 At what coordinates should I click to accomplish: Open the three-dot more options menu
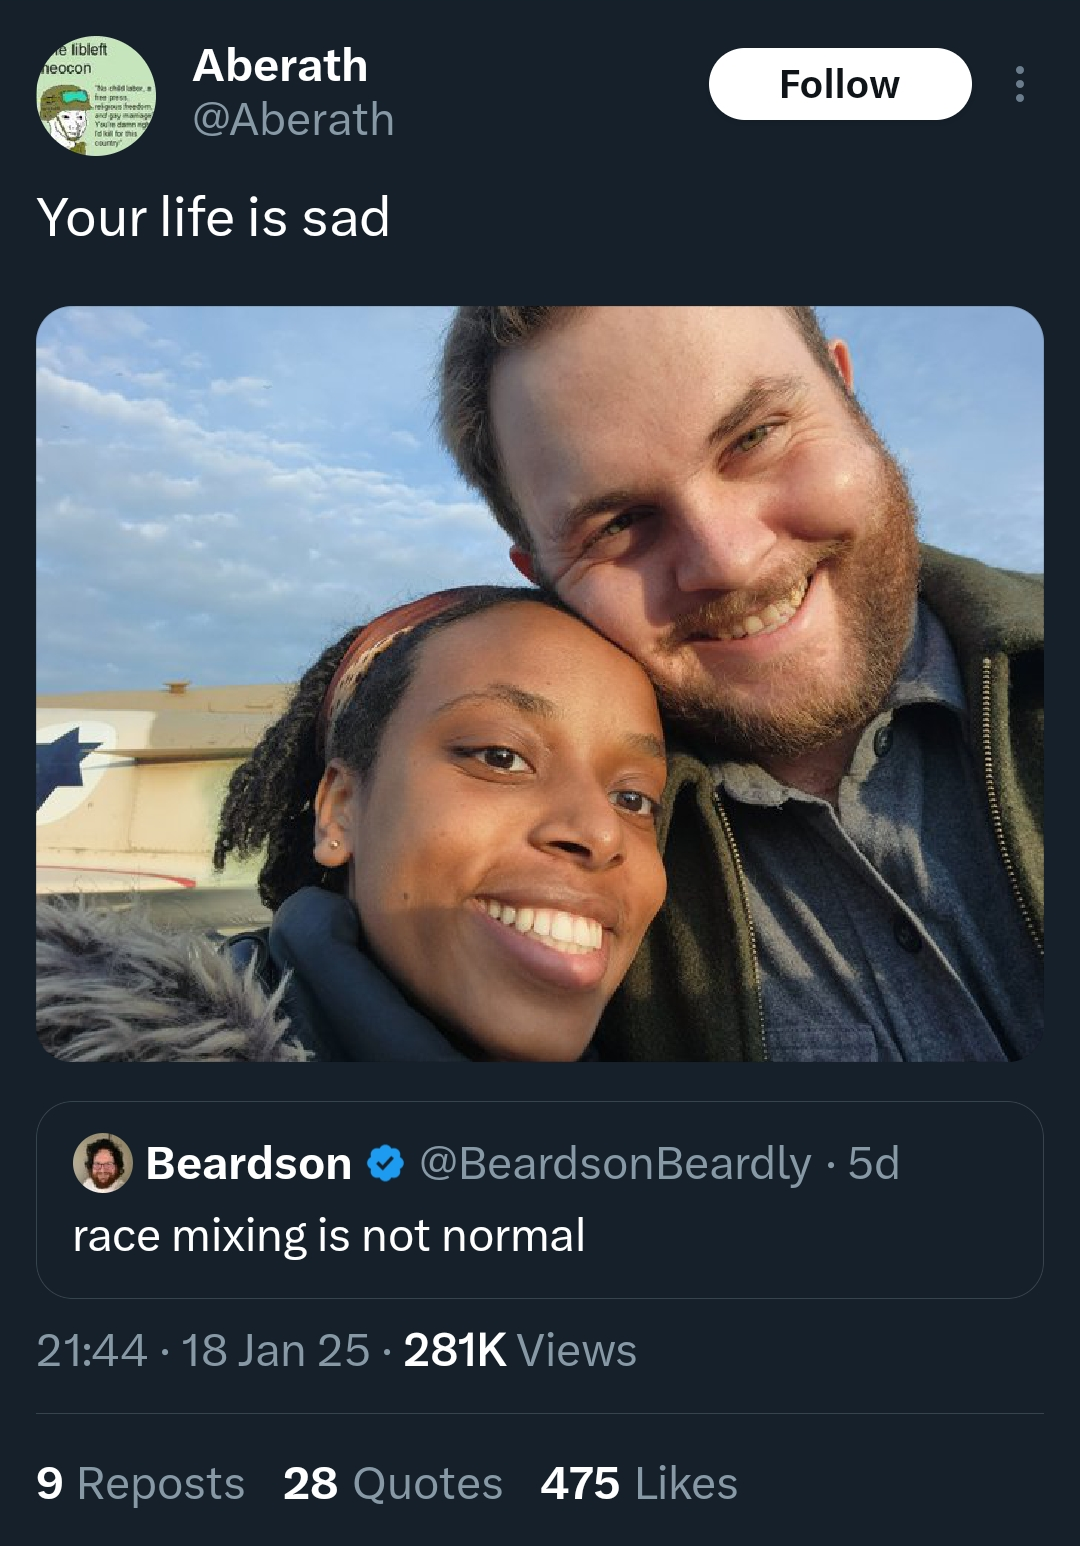tap(1019, 84)
